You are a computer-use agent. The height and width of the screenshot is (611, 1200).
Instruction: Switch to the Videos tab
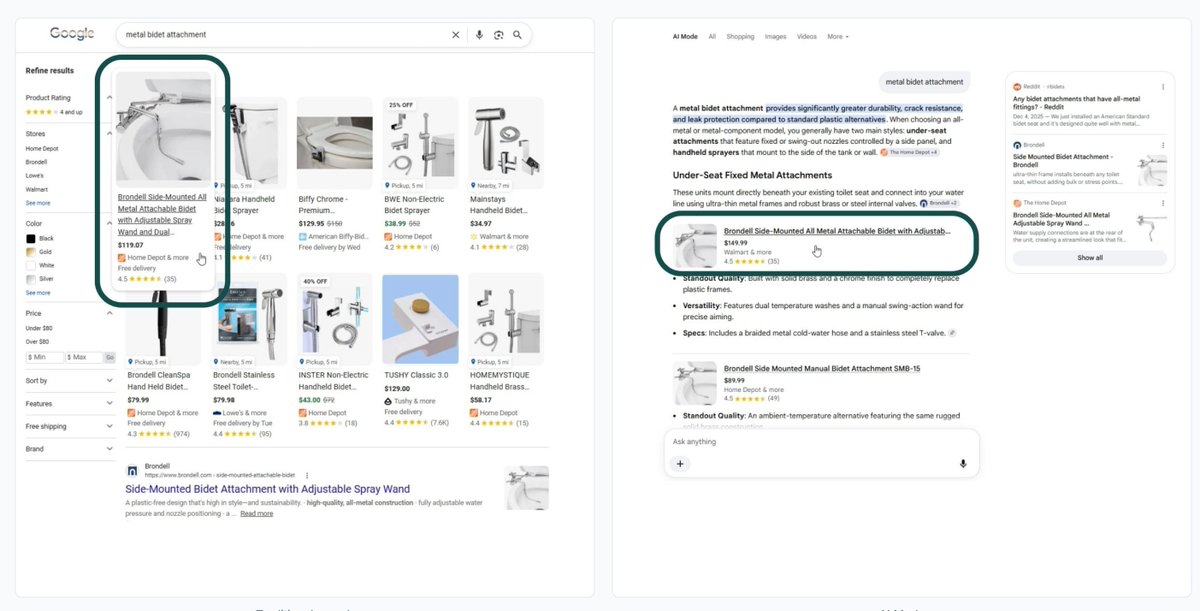tap(806, 37)
